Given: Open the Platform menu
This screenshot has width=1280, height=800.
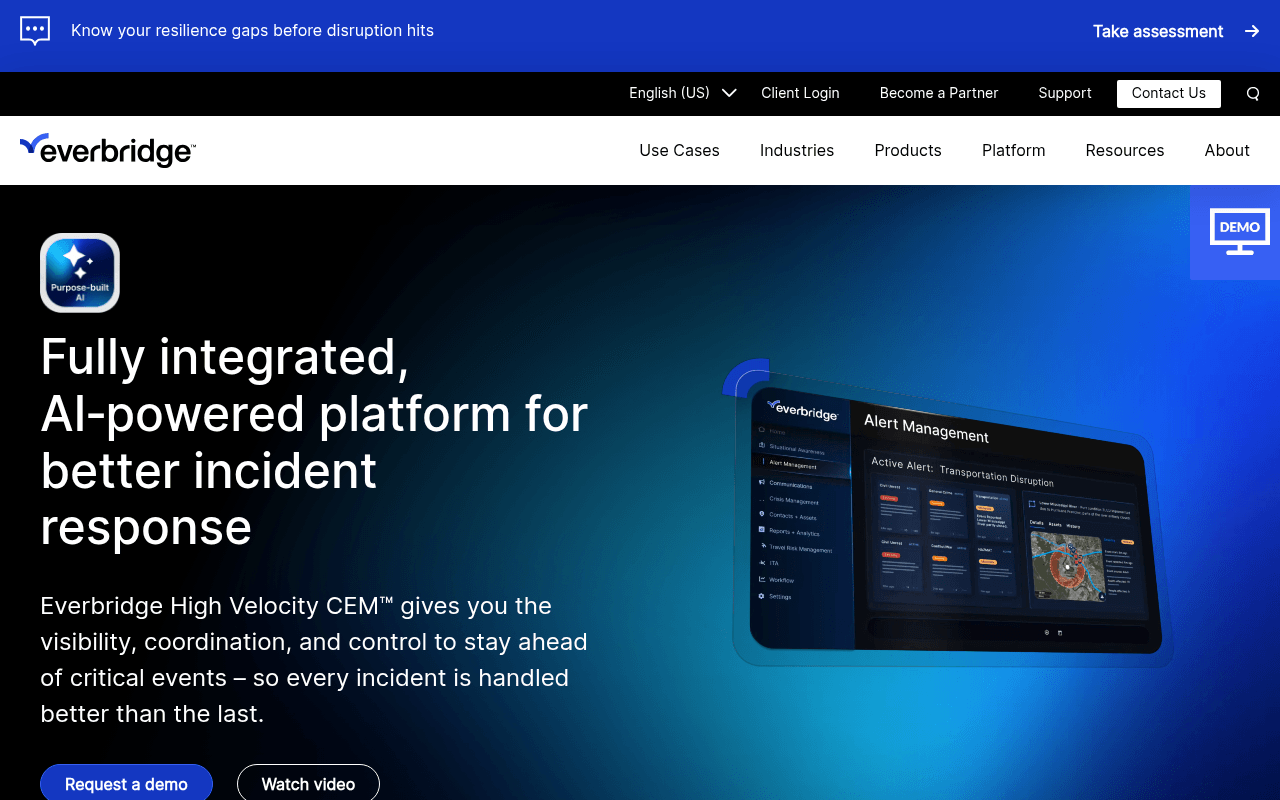Looking at the screenshot, I should click(x=1013, y=150).
